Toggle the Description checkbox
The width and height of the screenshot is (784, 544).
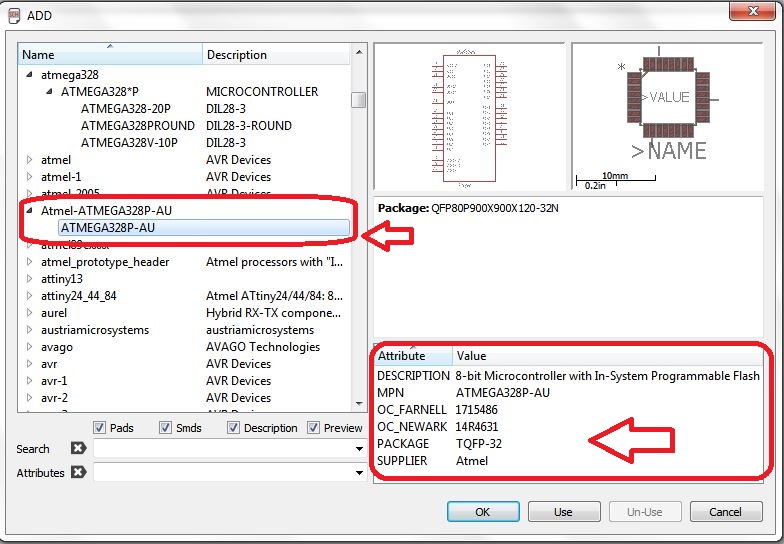pyautogui.click(x=233, y=428)
